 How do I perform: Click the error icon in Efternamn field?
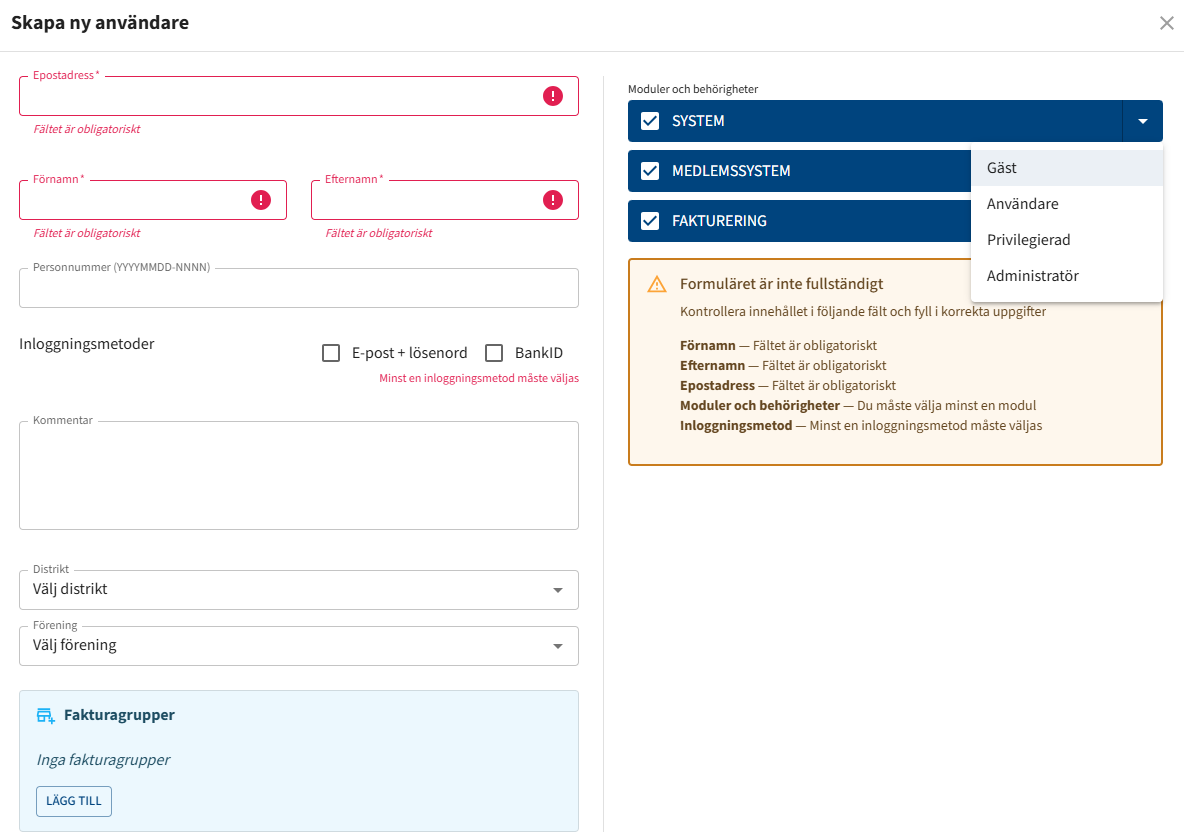coord(553,200)
